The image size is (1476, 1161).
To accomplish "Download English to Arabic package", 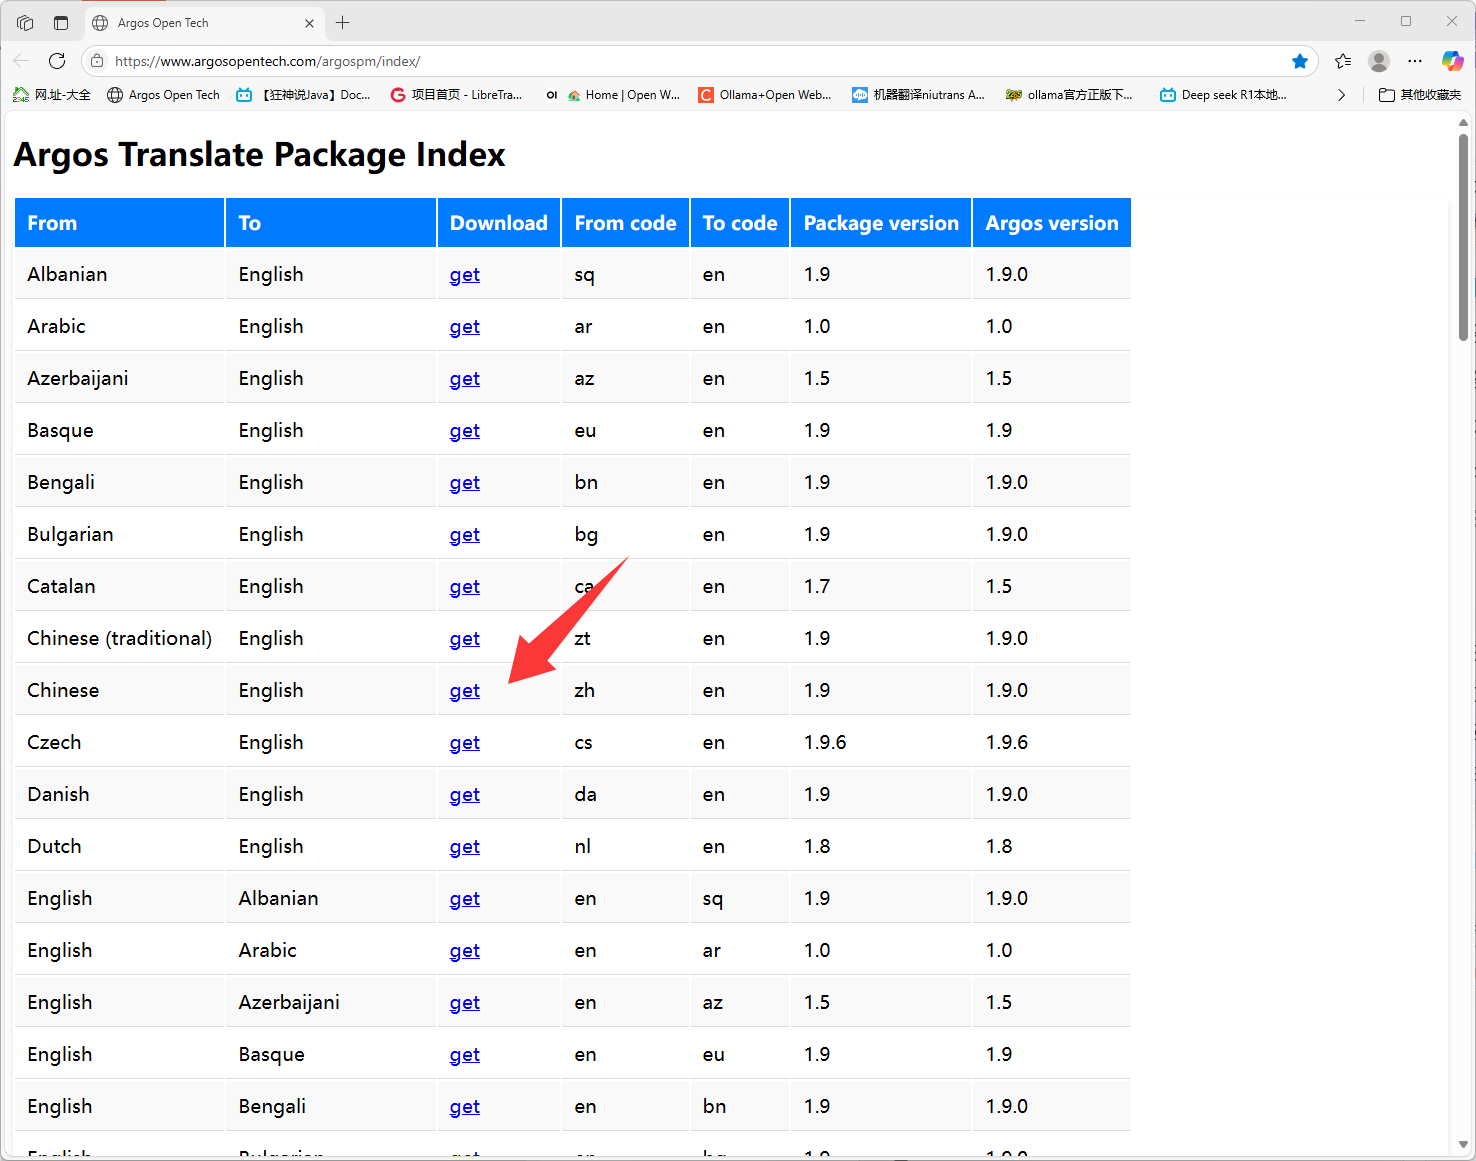I will (464, 951).
